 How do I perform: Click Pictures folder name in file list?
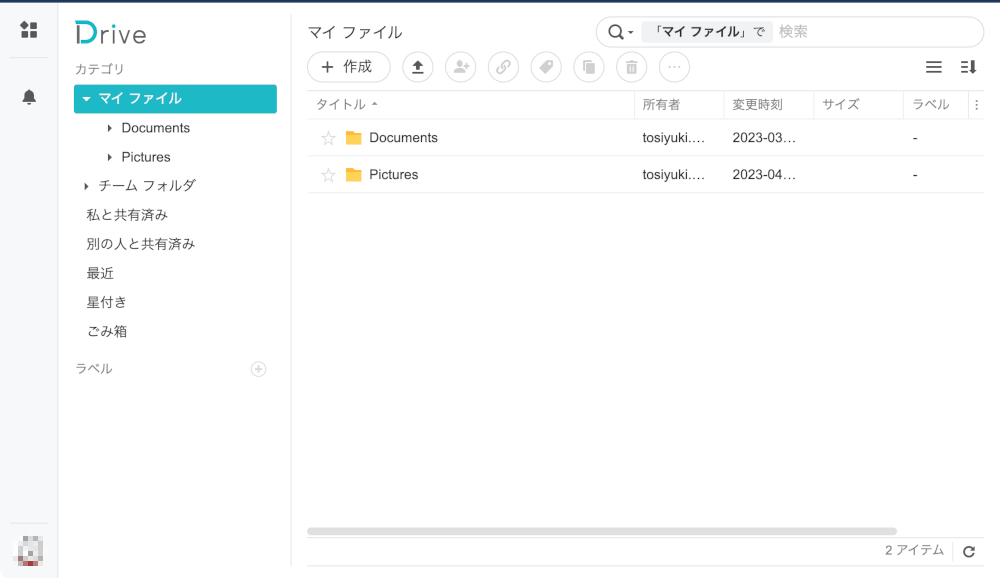pos(393,175)
